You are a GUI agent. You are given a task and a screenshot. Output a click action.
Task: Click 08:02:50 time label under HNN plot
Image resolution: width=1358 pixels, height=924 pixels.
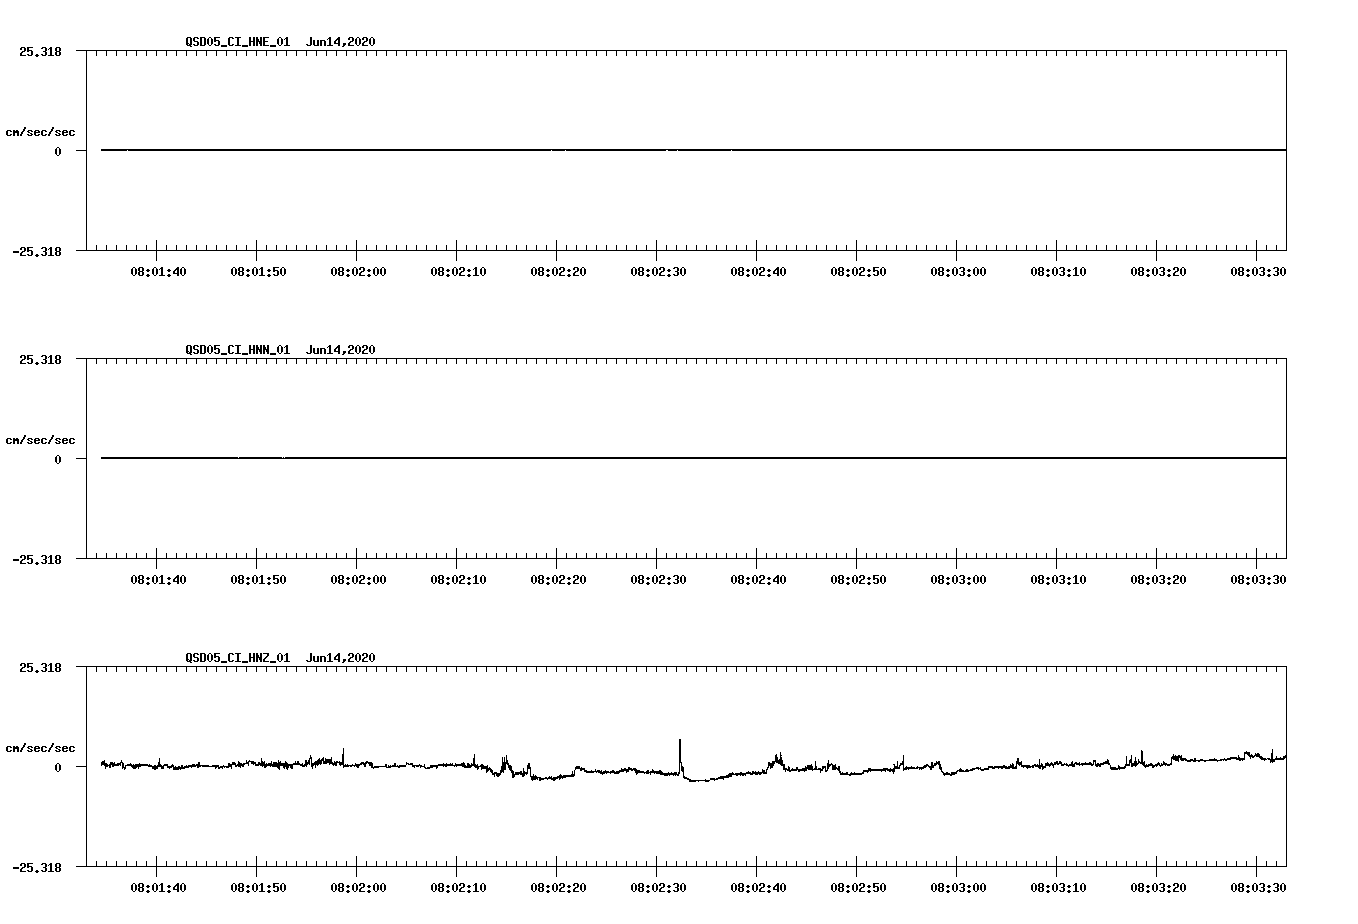pyautogui.click(x=858, y=579)
